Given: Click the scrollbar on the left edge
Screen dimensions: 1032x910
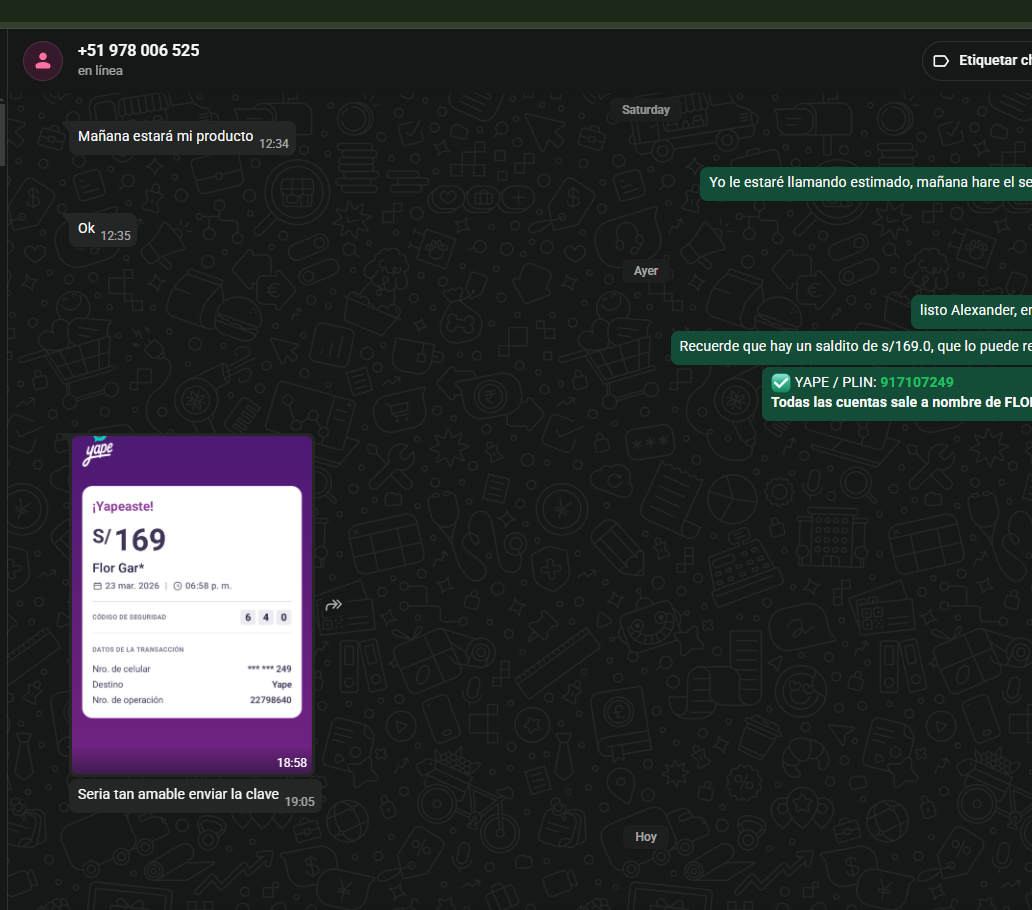Looking at the screenshot, I should point(3,135).
